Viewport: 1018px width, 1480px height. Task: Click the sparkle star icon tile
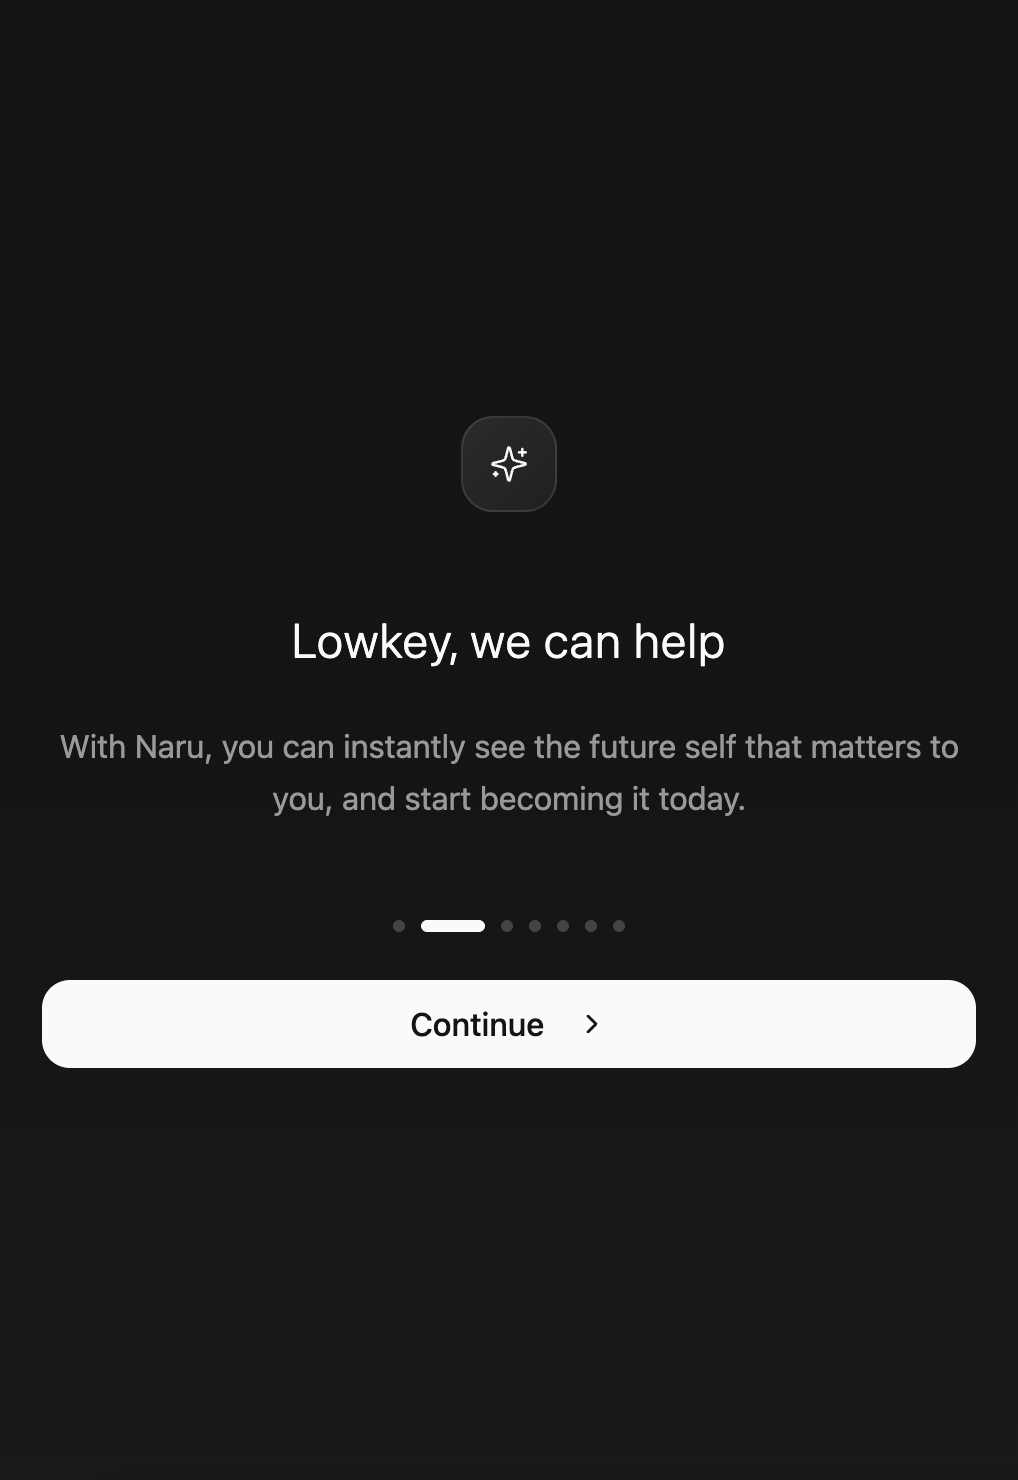point(509,464)
